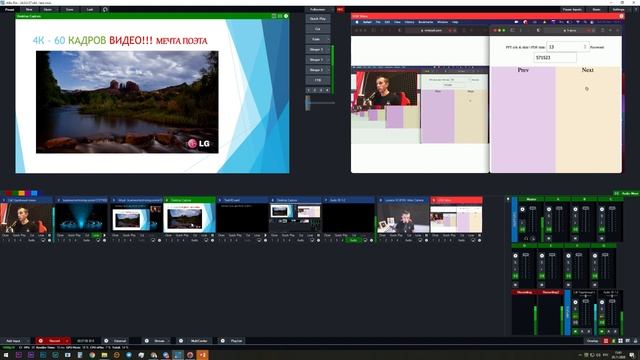
Task: Open settings gear of the Lumens Video Camera input
Action: [x=426, y=240]
